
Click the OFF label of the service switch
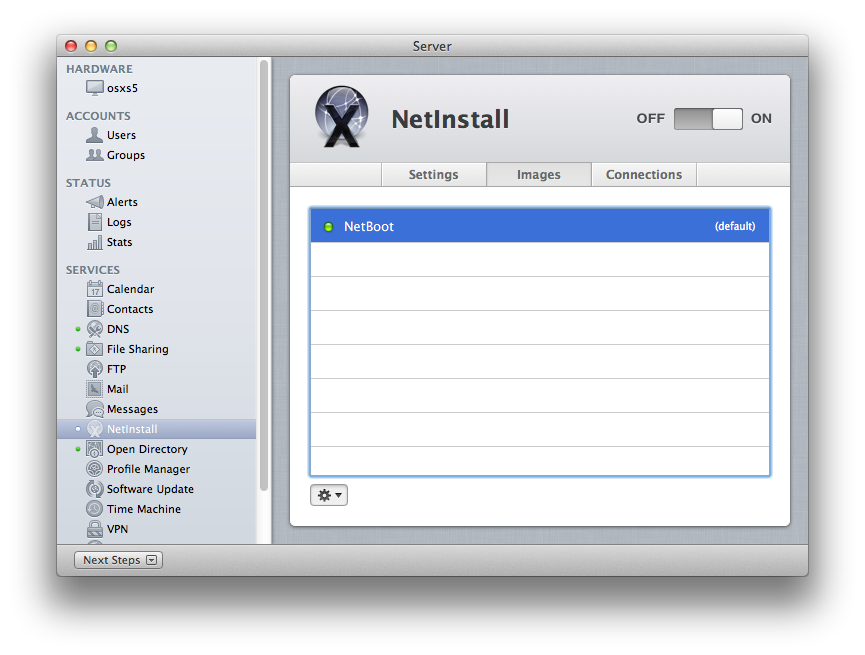(650, 119)
